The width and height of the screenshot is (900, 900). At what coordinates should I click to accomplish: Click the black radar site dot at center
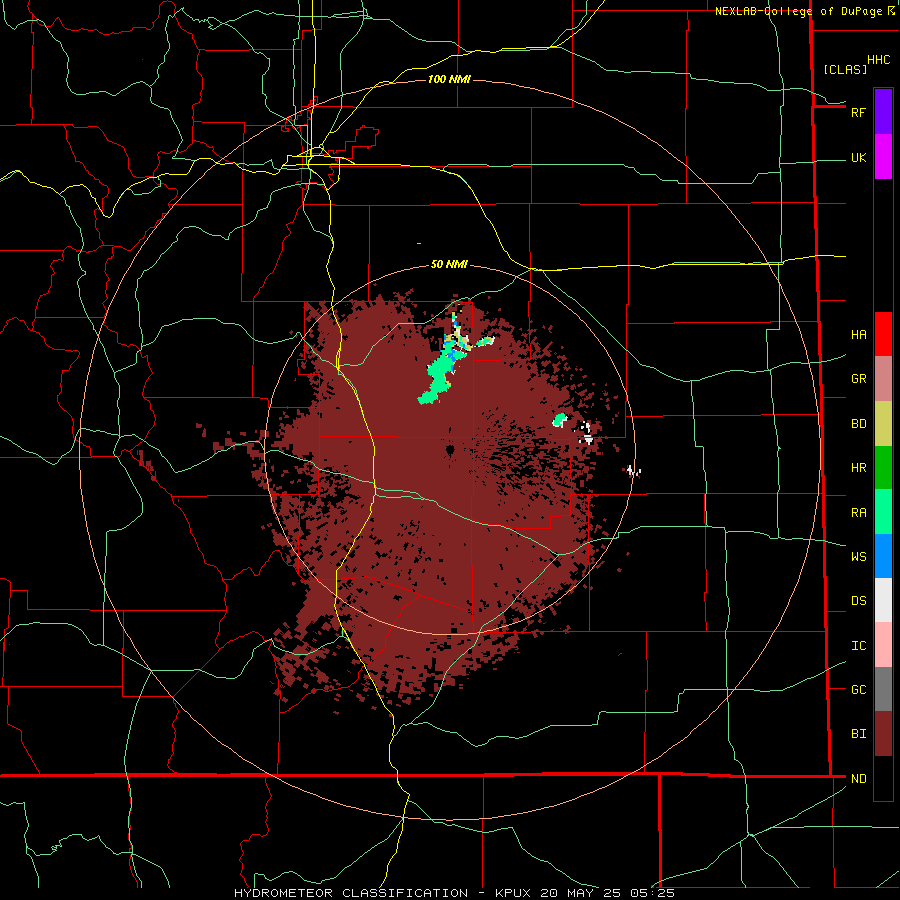449,449
